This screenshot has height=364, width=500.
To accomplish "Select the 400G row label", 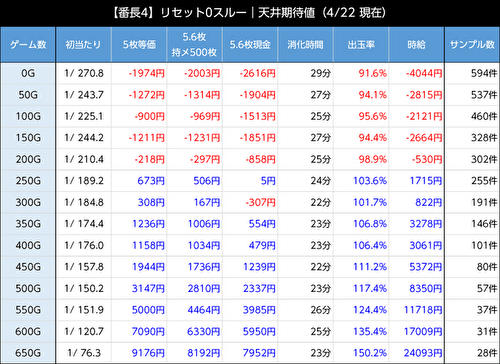I will (x=28, y=245).
